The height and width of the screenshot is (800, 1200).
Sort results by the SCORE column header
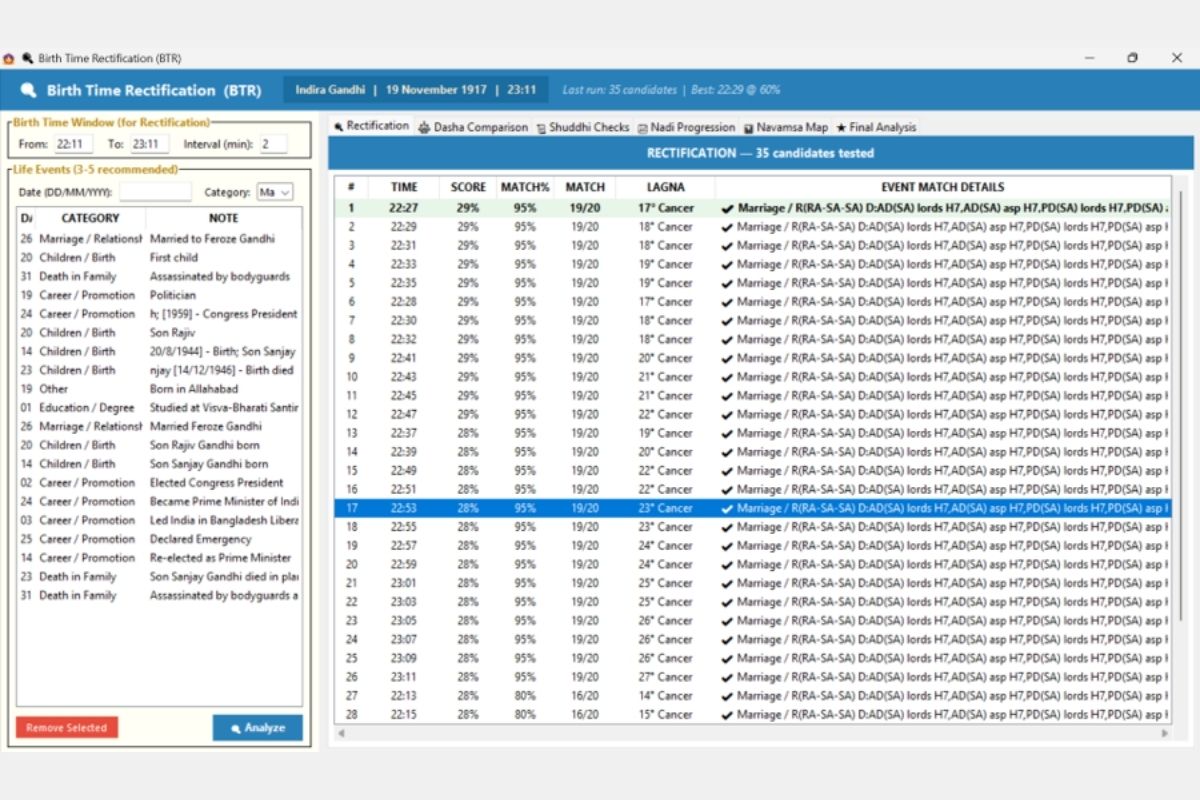[468, 187]
